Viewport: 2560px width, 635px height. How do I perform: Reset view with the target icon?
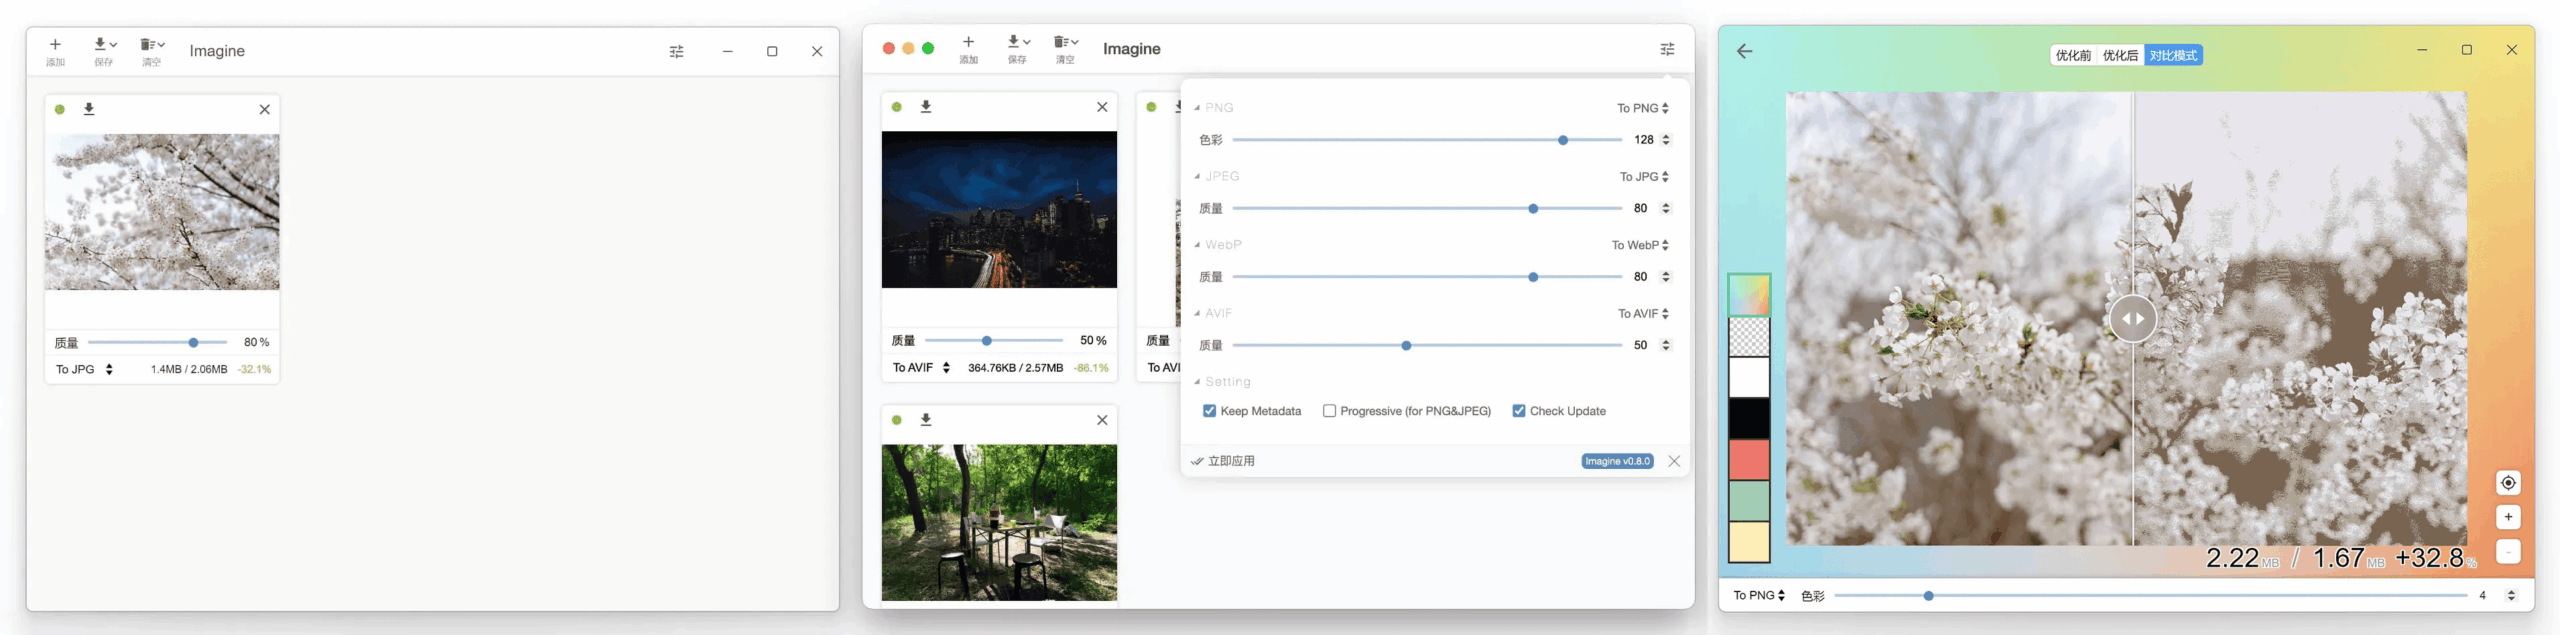click(x=2508, y=483)
